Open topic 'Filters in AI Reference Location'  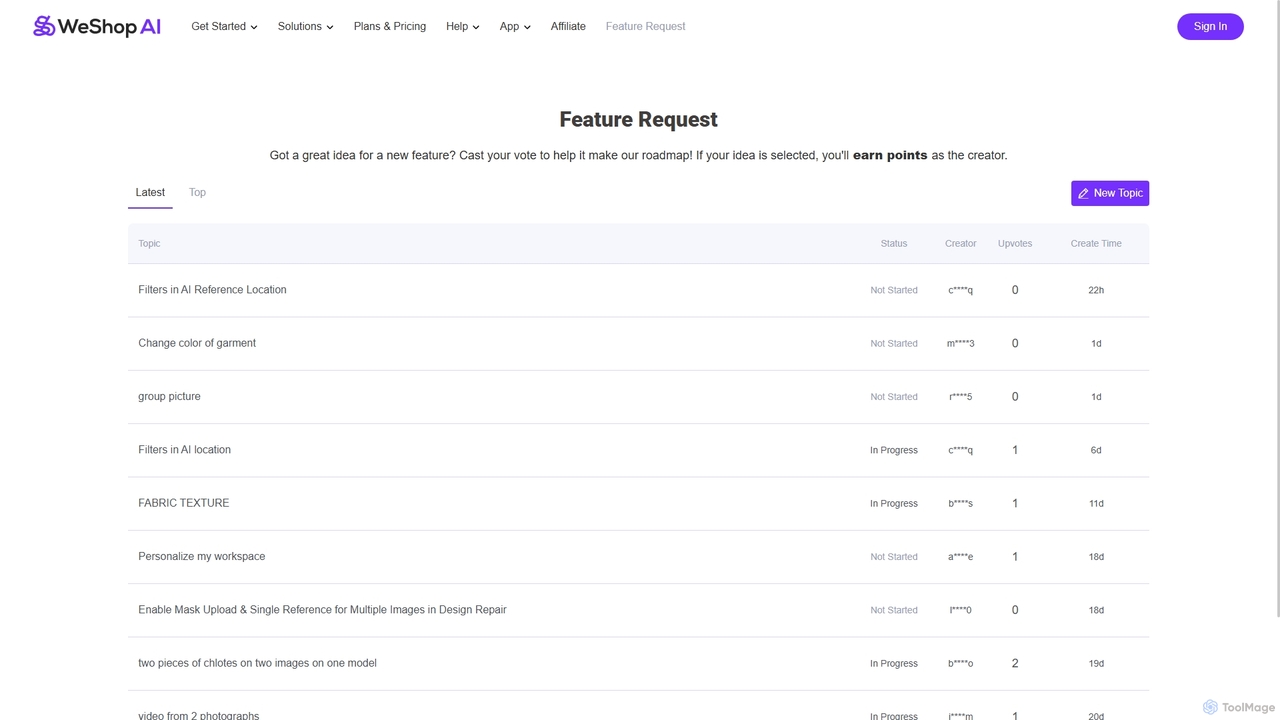212,290
